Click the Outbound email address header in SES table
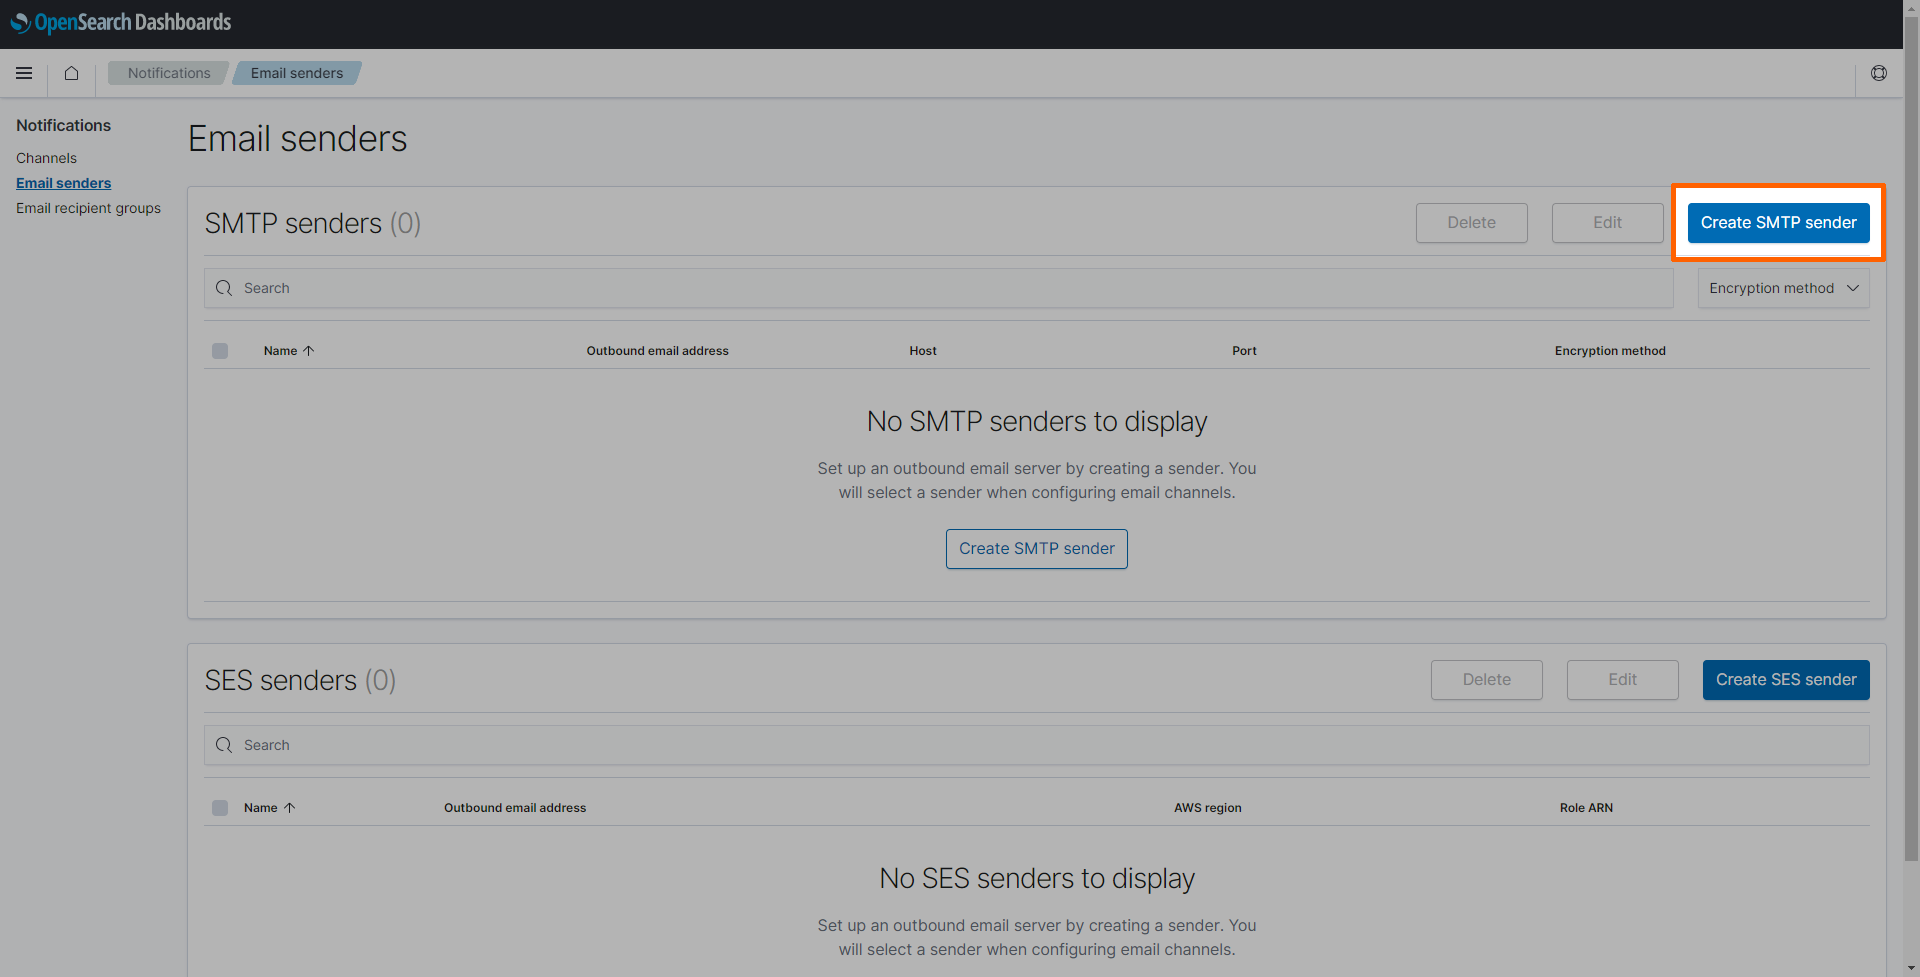This screenshot has width=1920, height=977. [x=514, y=808]
